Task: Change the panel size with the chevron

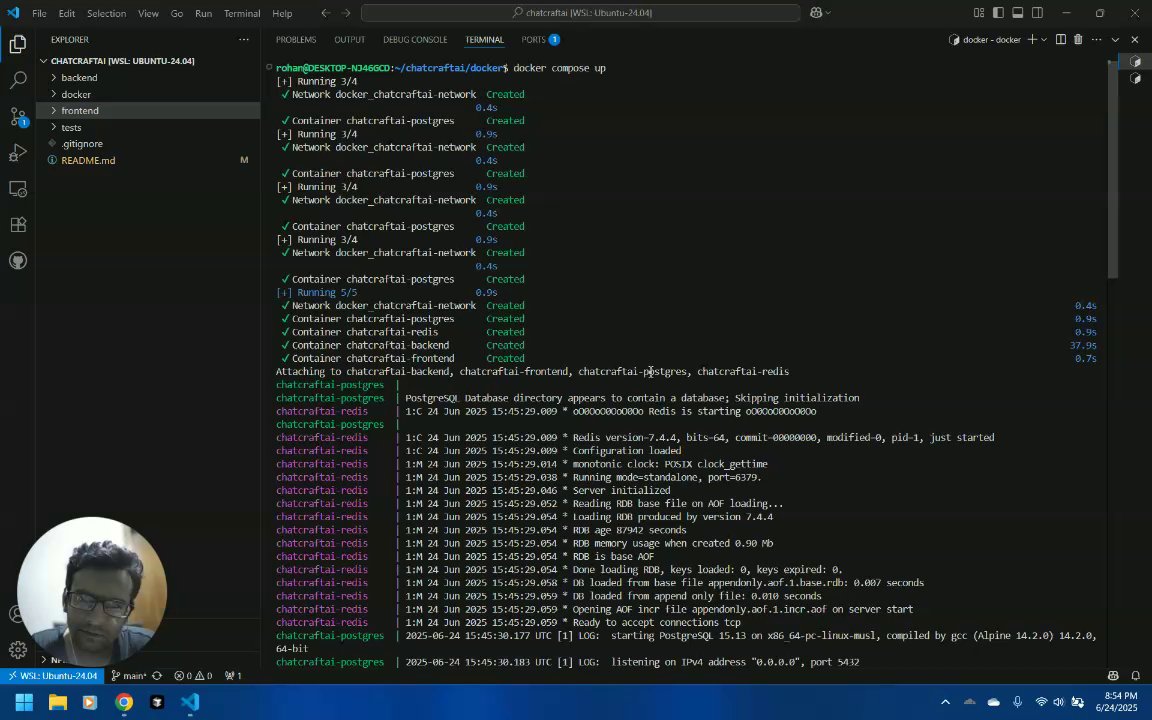Action: pos(1115,40)
